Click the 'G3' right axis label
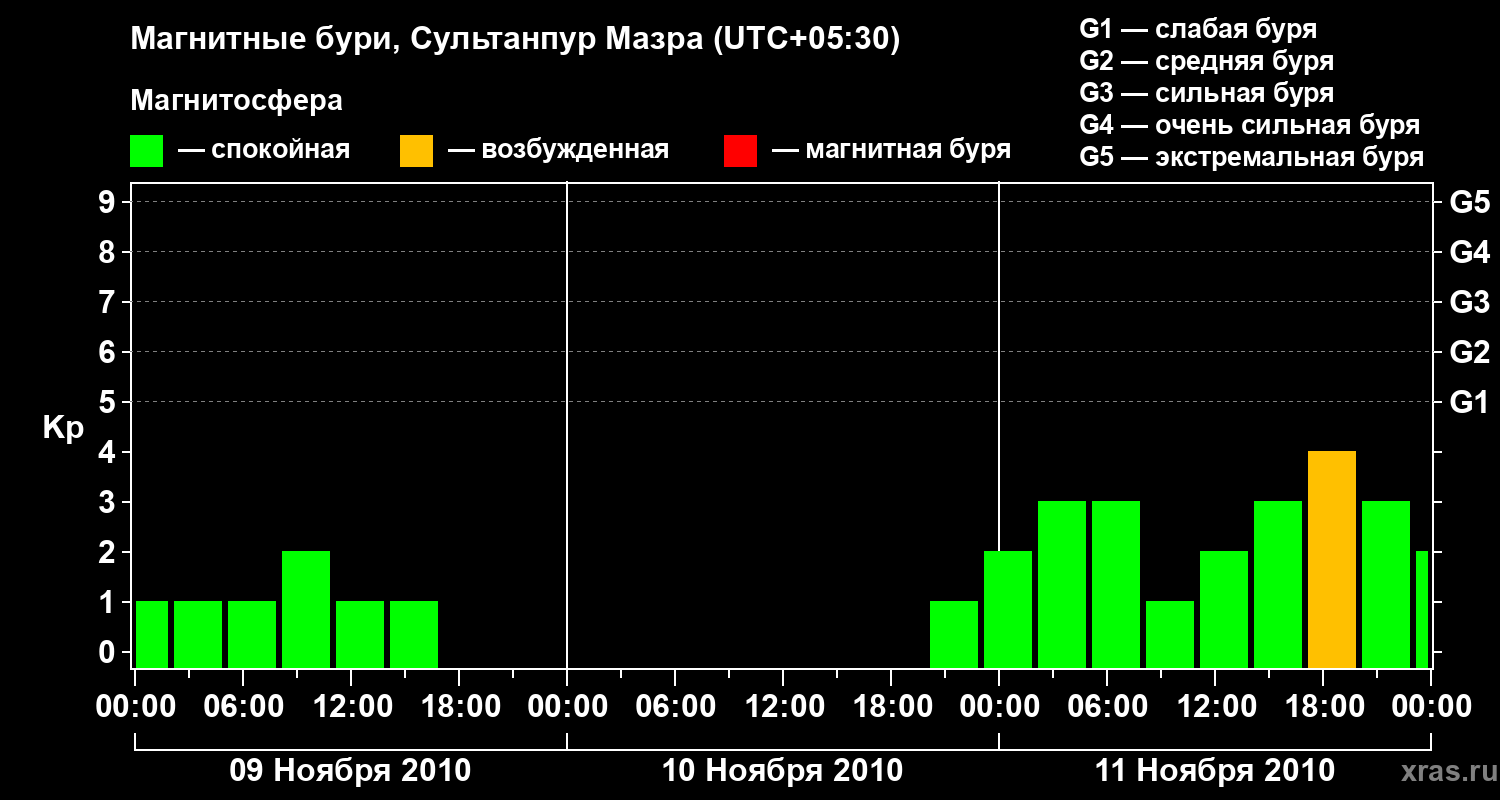The image size is (1500, 800). (1469, 302)
